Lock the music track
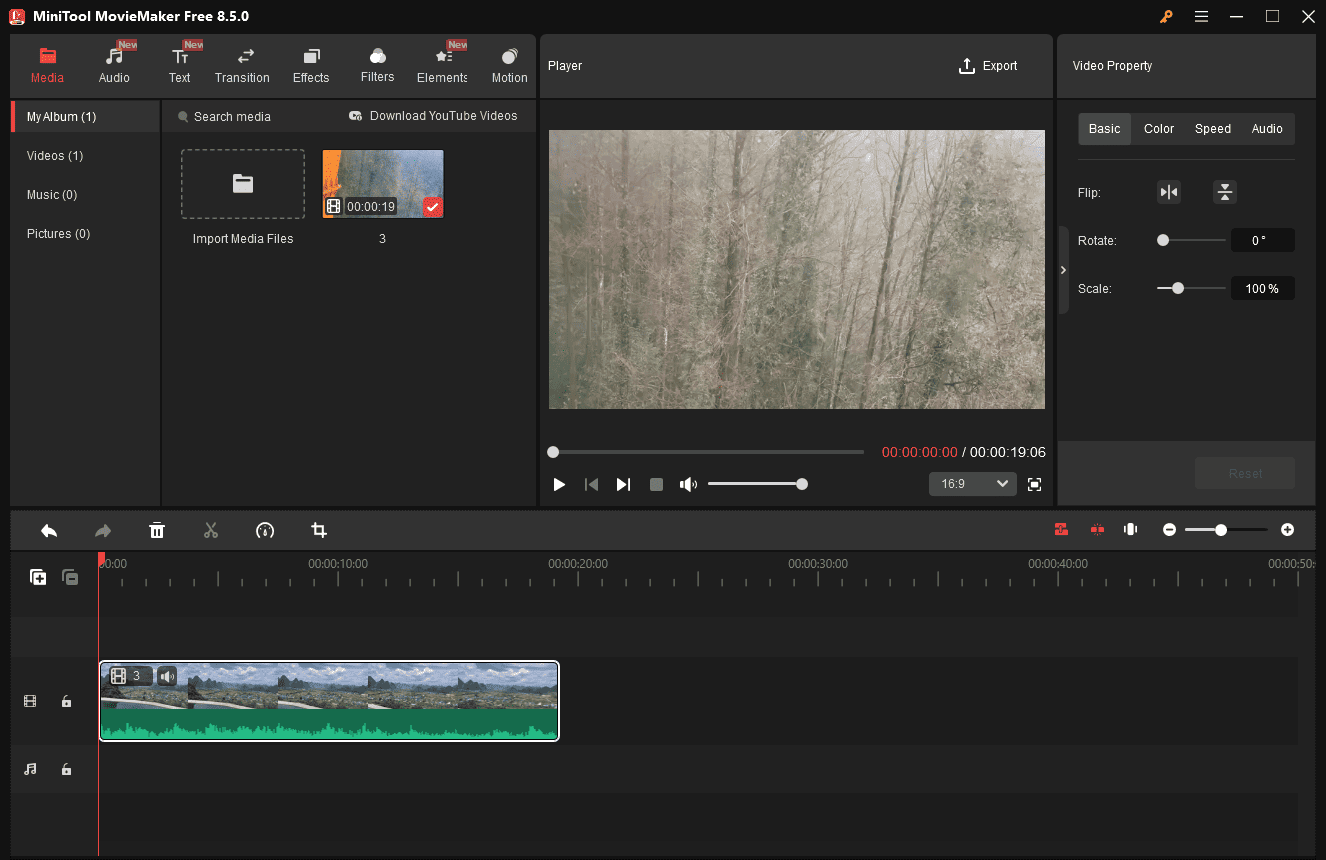The image size is (1326, 860). (66, 769)
